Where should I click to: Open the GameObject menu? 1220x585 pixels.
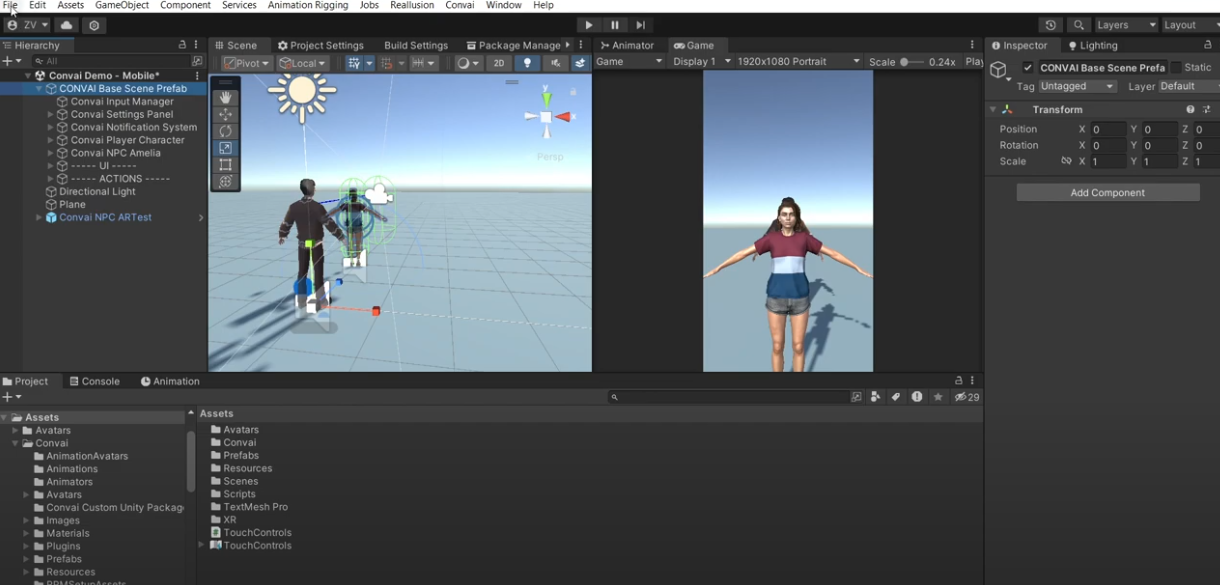coord(123,5)
